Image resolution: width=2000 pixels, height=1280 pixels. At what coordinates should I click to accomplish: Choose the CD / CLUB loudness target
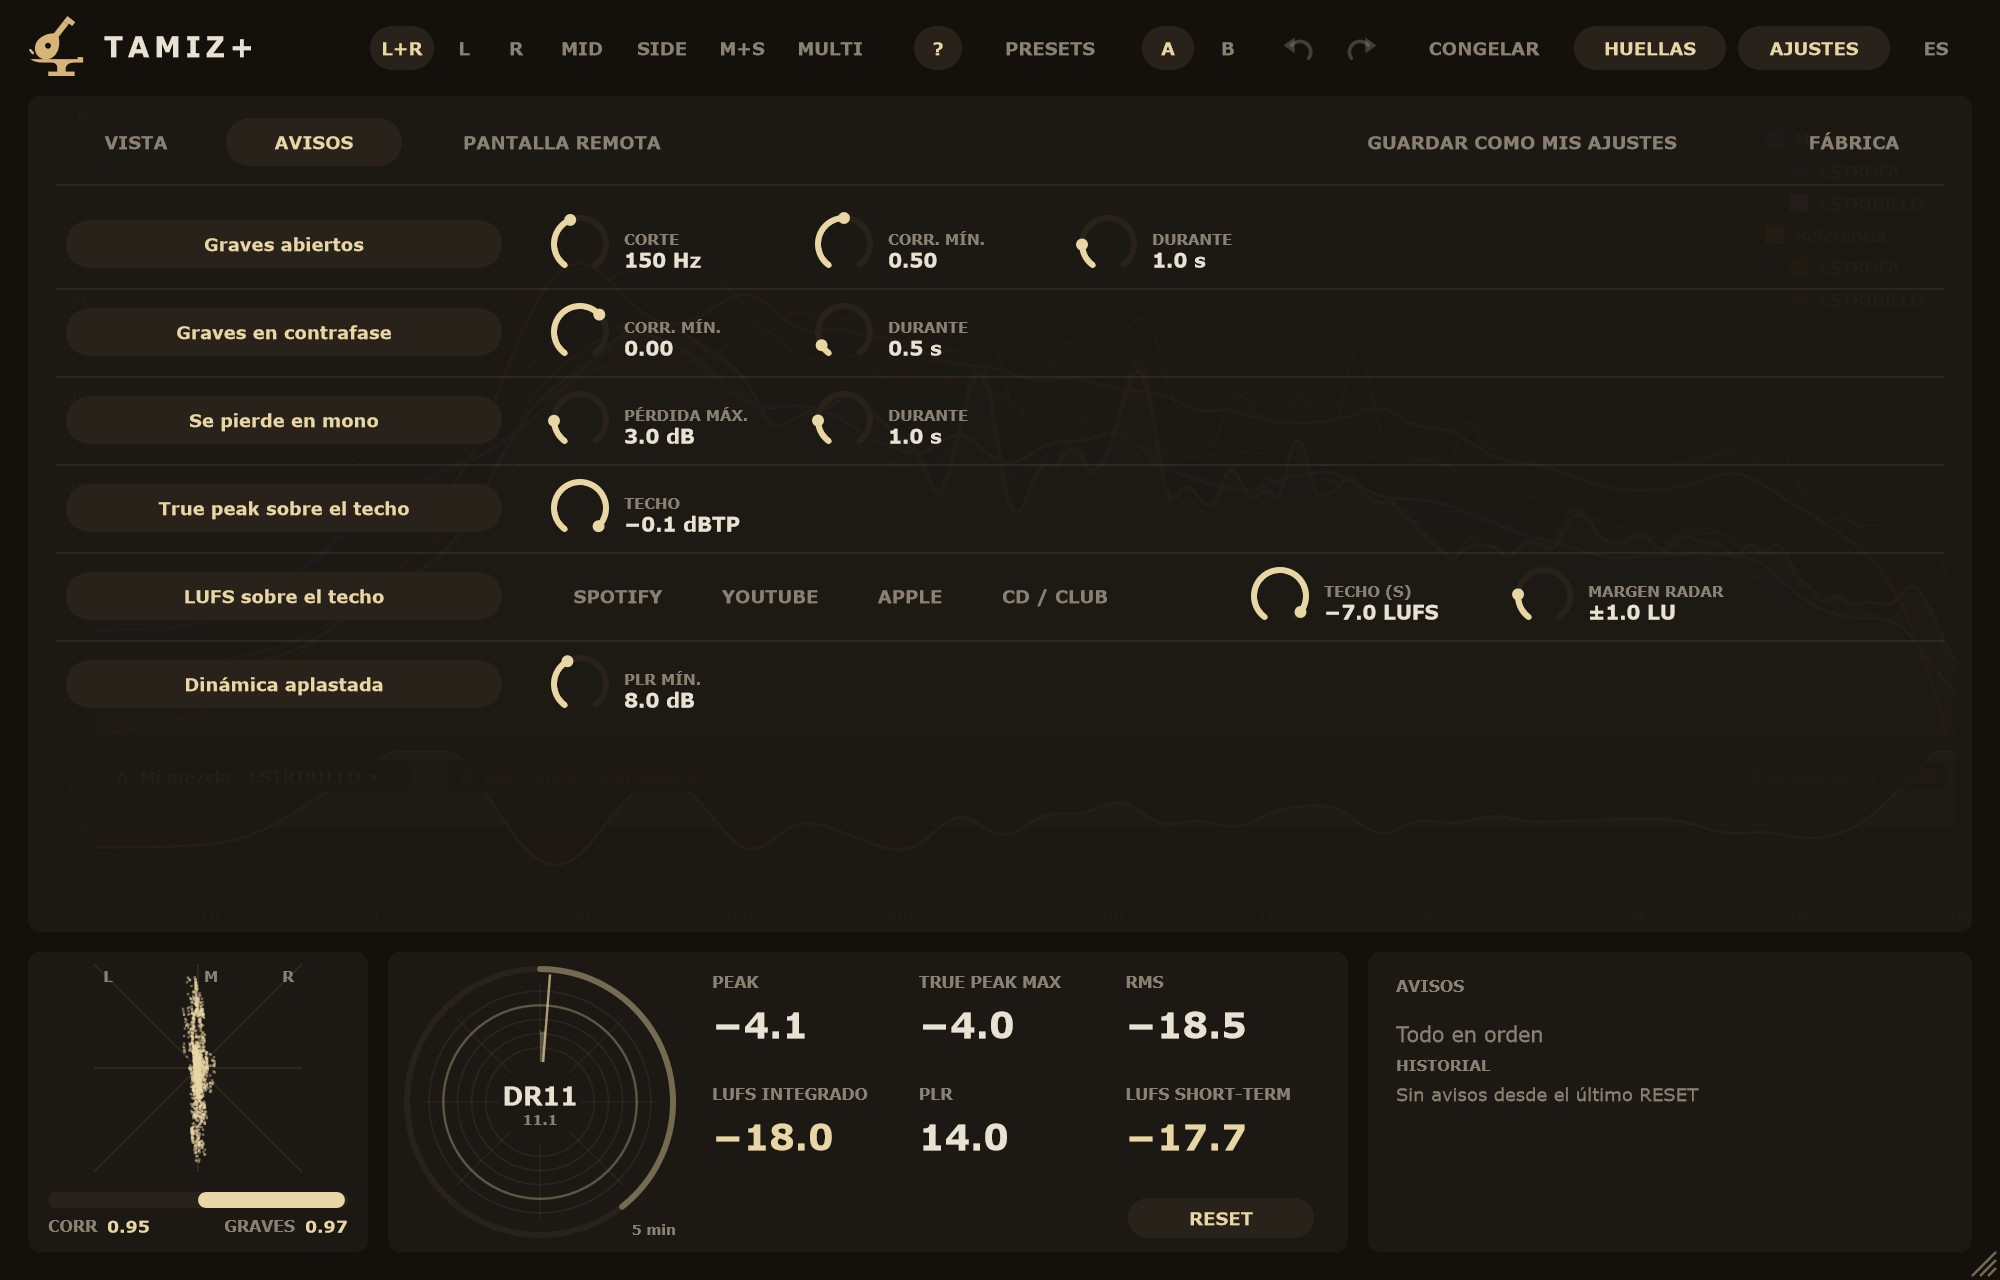(x=1055, y=596)
